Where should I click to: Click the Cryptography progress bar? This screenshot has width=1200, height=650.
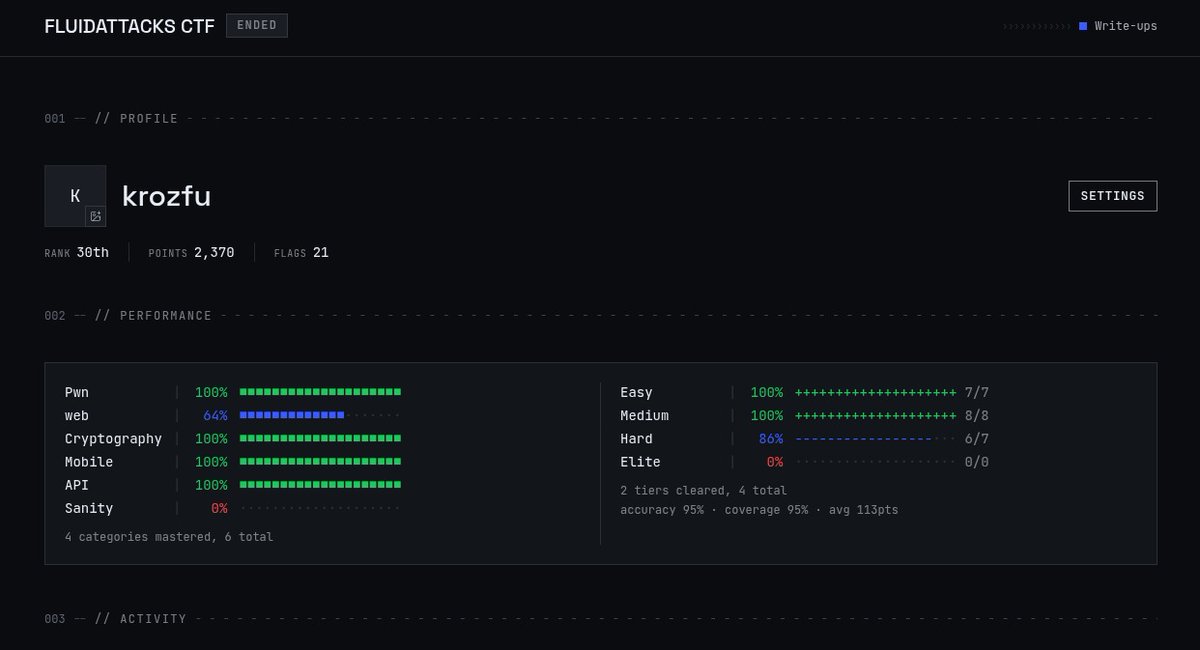tap(320, 439)
